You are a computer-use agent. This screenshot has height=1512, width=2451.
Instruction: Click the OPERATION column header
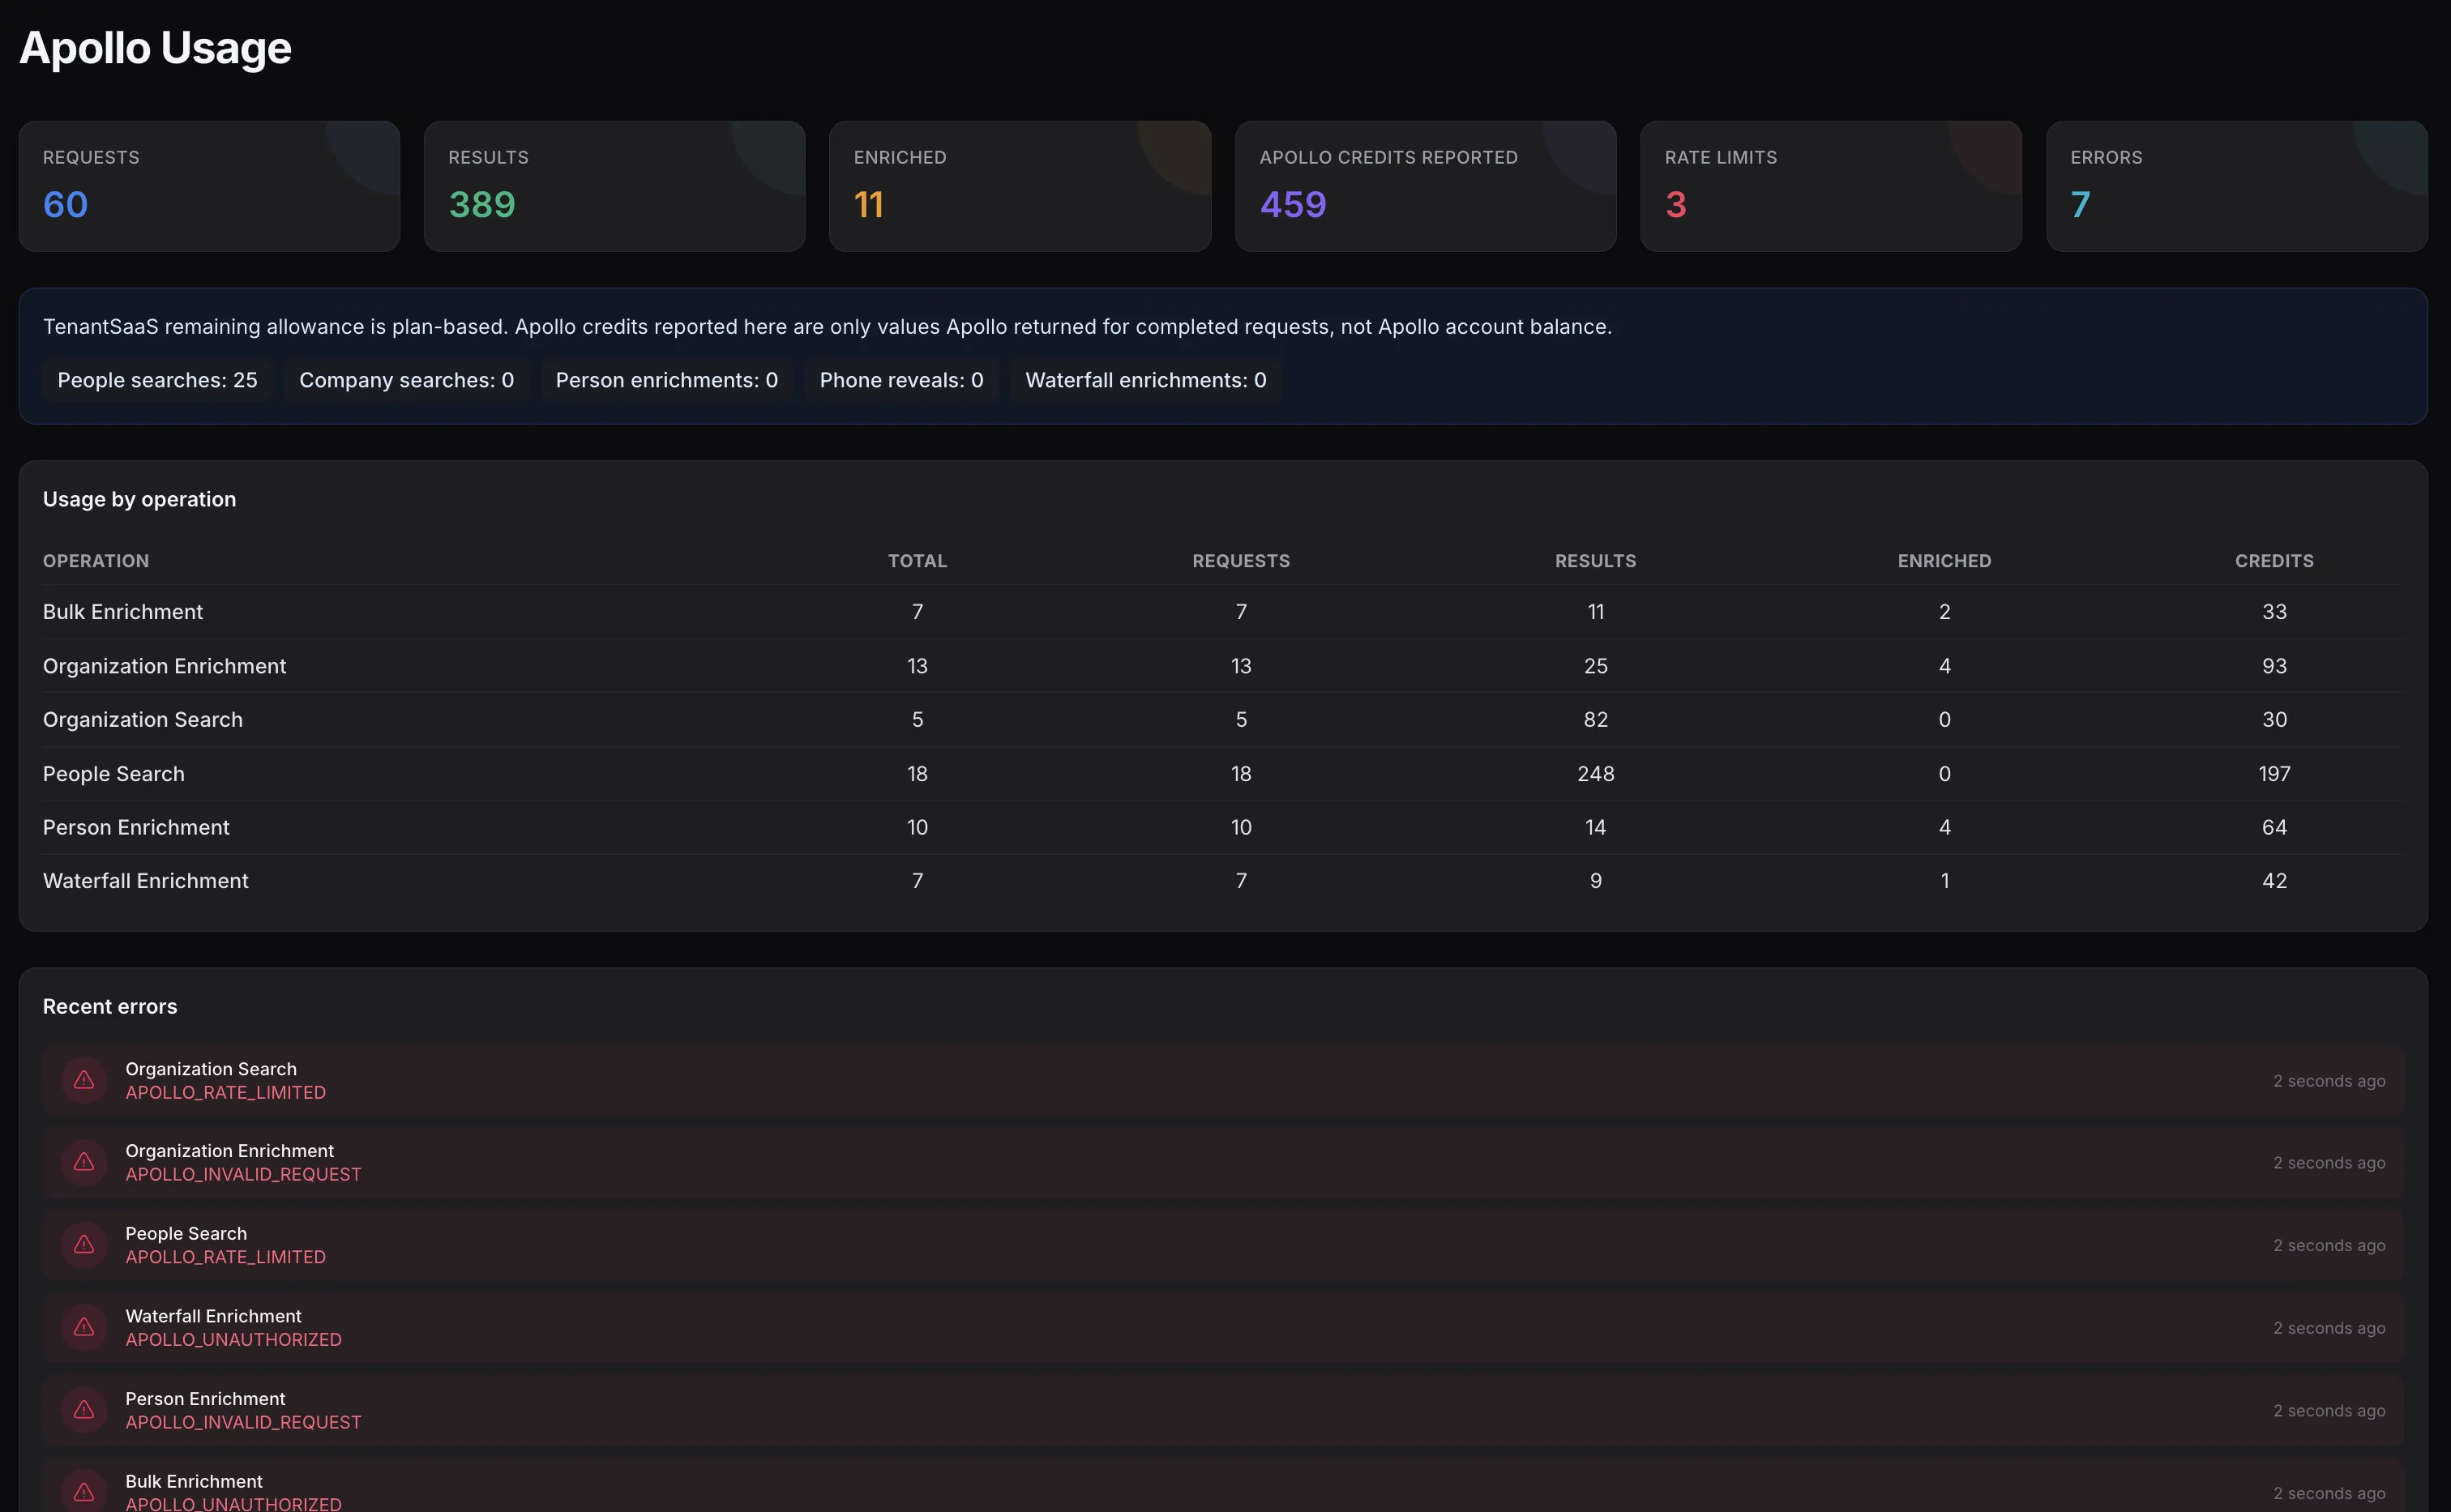coord(96,561)
